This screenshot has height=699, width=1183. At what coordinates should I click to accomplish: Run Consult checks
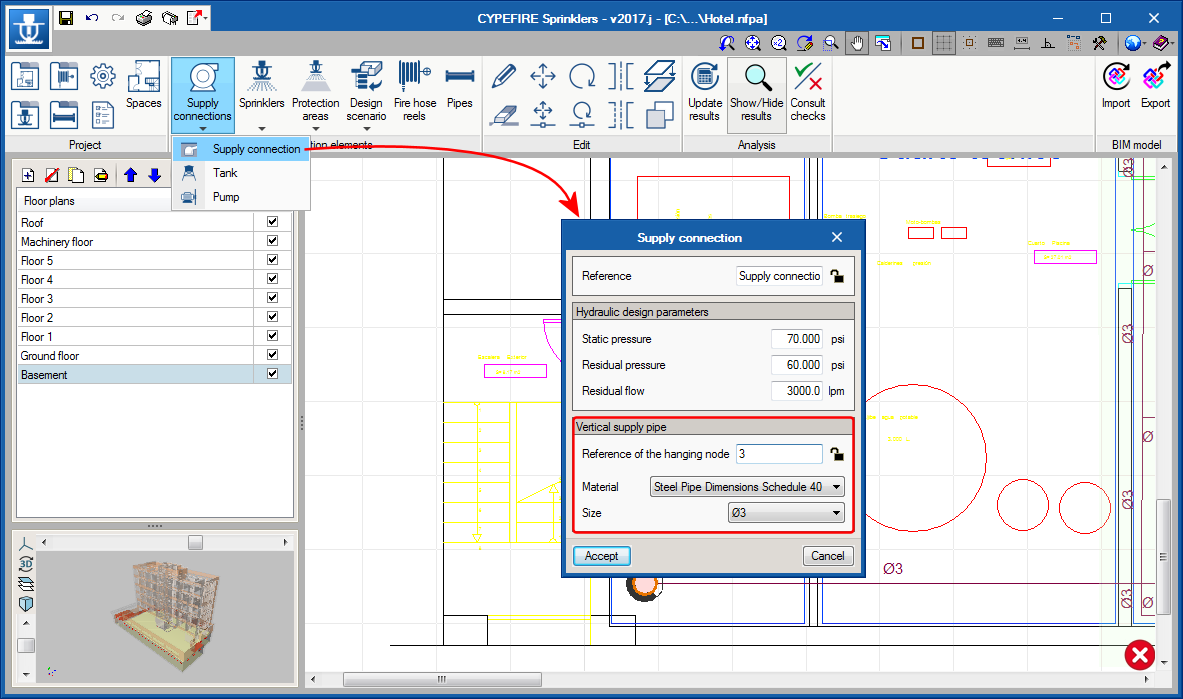tap(807, 78)
